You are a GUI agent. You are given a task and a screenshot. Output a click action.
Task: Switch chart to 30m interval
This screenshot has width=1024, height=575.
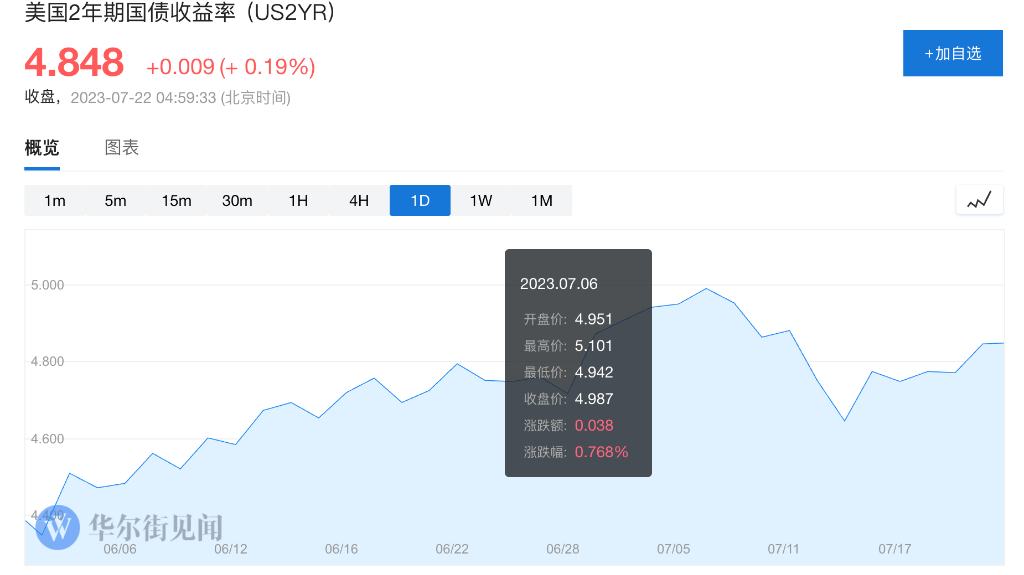(237, 201)
